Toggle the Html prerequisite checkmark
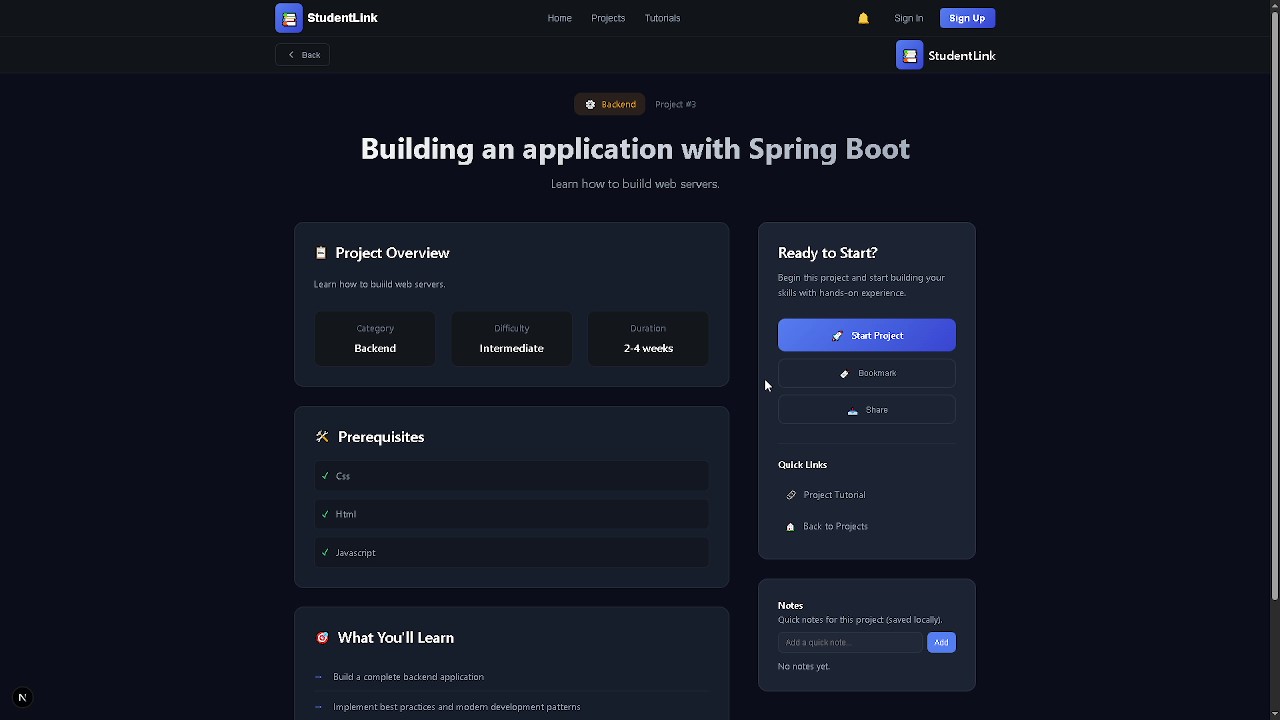Screen dimensions: 1280x720 tap(325, 514)
